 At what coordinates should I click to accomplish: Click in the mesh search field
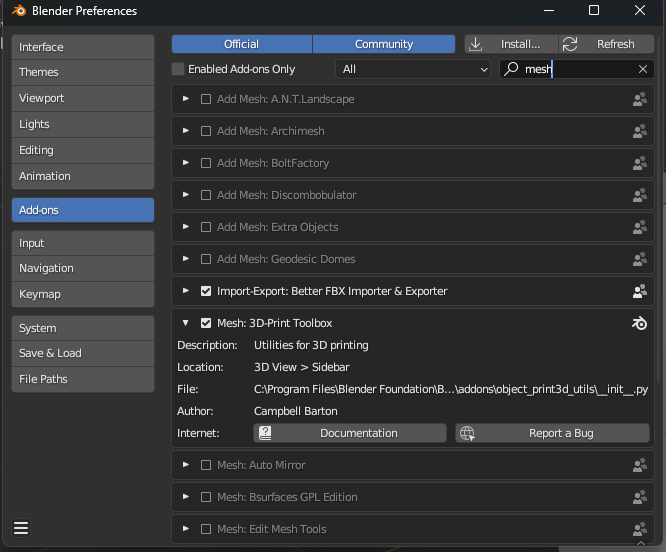point(576,69)
